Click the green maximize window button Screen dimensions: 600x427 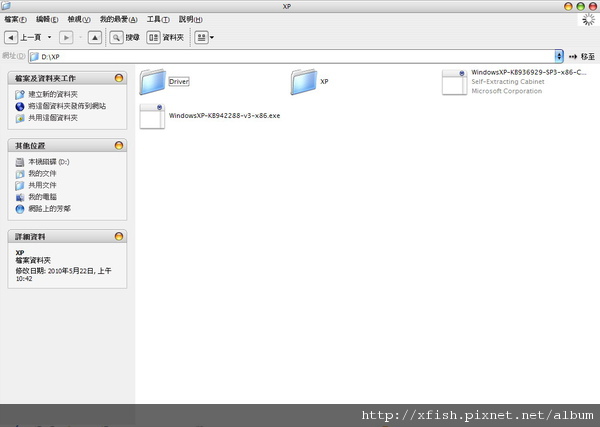(580, 6)
